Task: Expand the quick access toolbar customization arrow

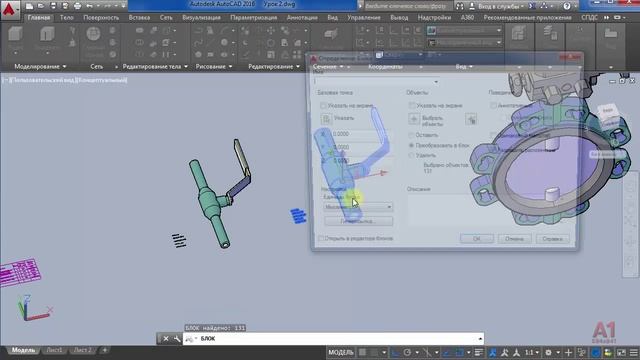Action: tap(124, 6)
